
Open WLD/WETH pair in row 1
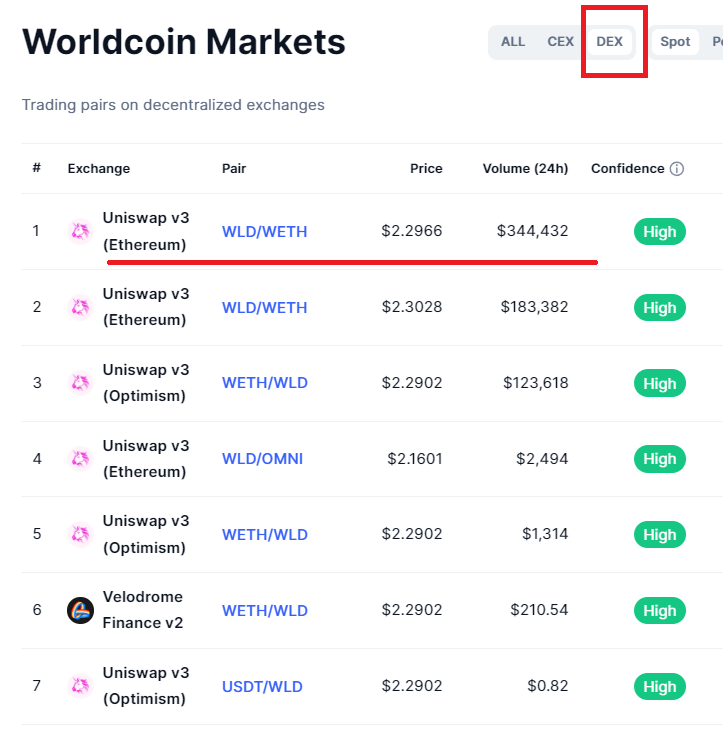[264, 232]
